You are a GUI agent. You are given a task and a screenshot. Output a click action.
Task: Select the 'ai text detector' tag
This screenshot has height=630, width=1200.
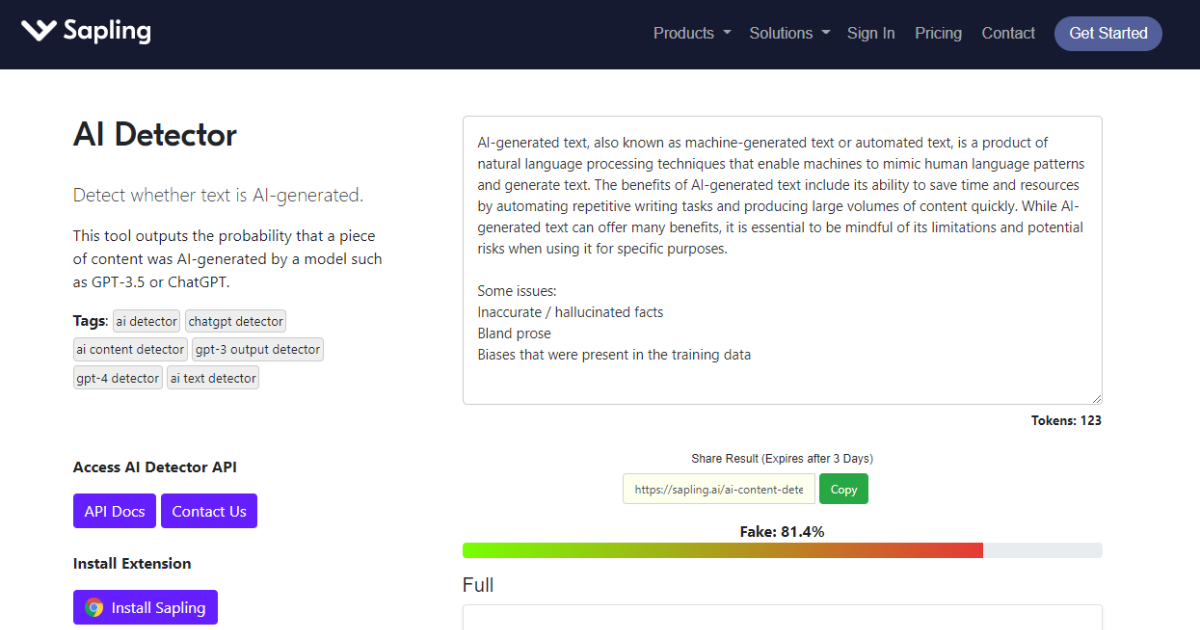pos(212,377)
